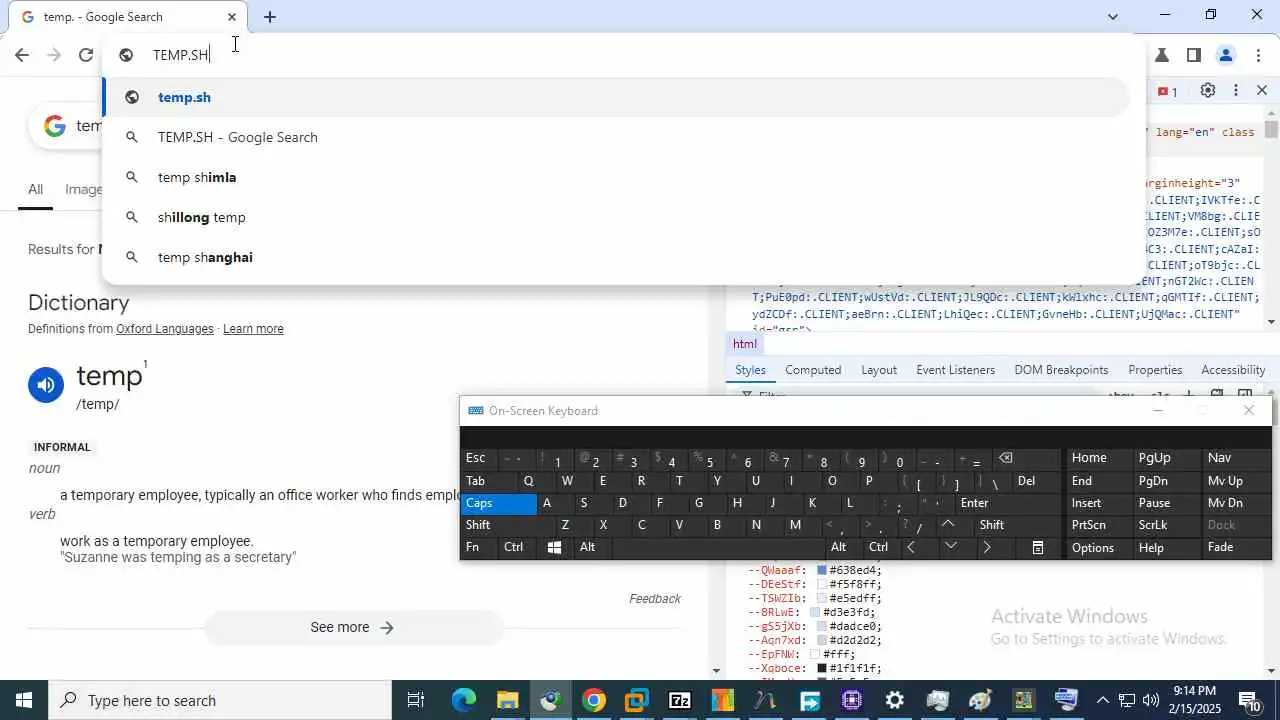Choose the 'temp shanghai' suggestion
The image size is (1280, 720).
coord(616,257)
